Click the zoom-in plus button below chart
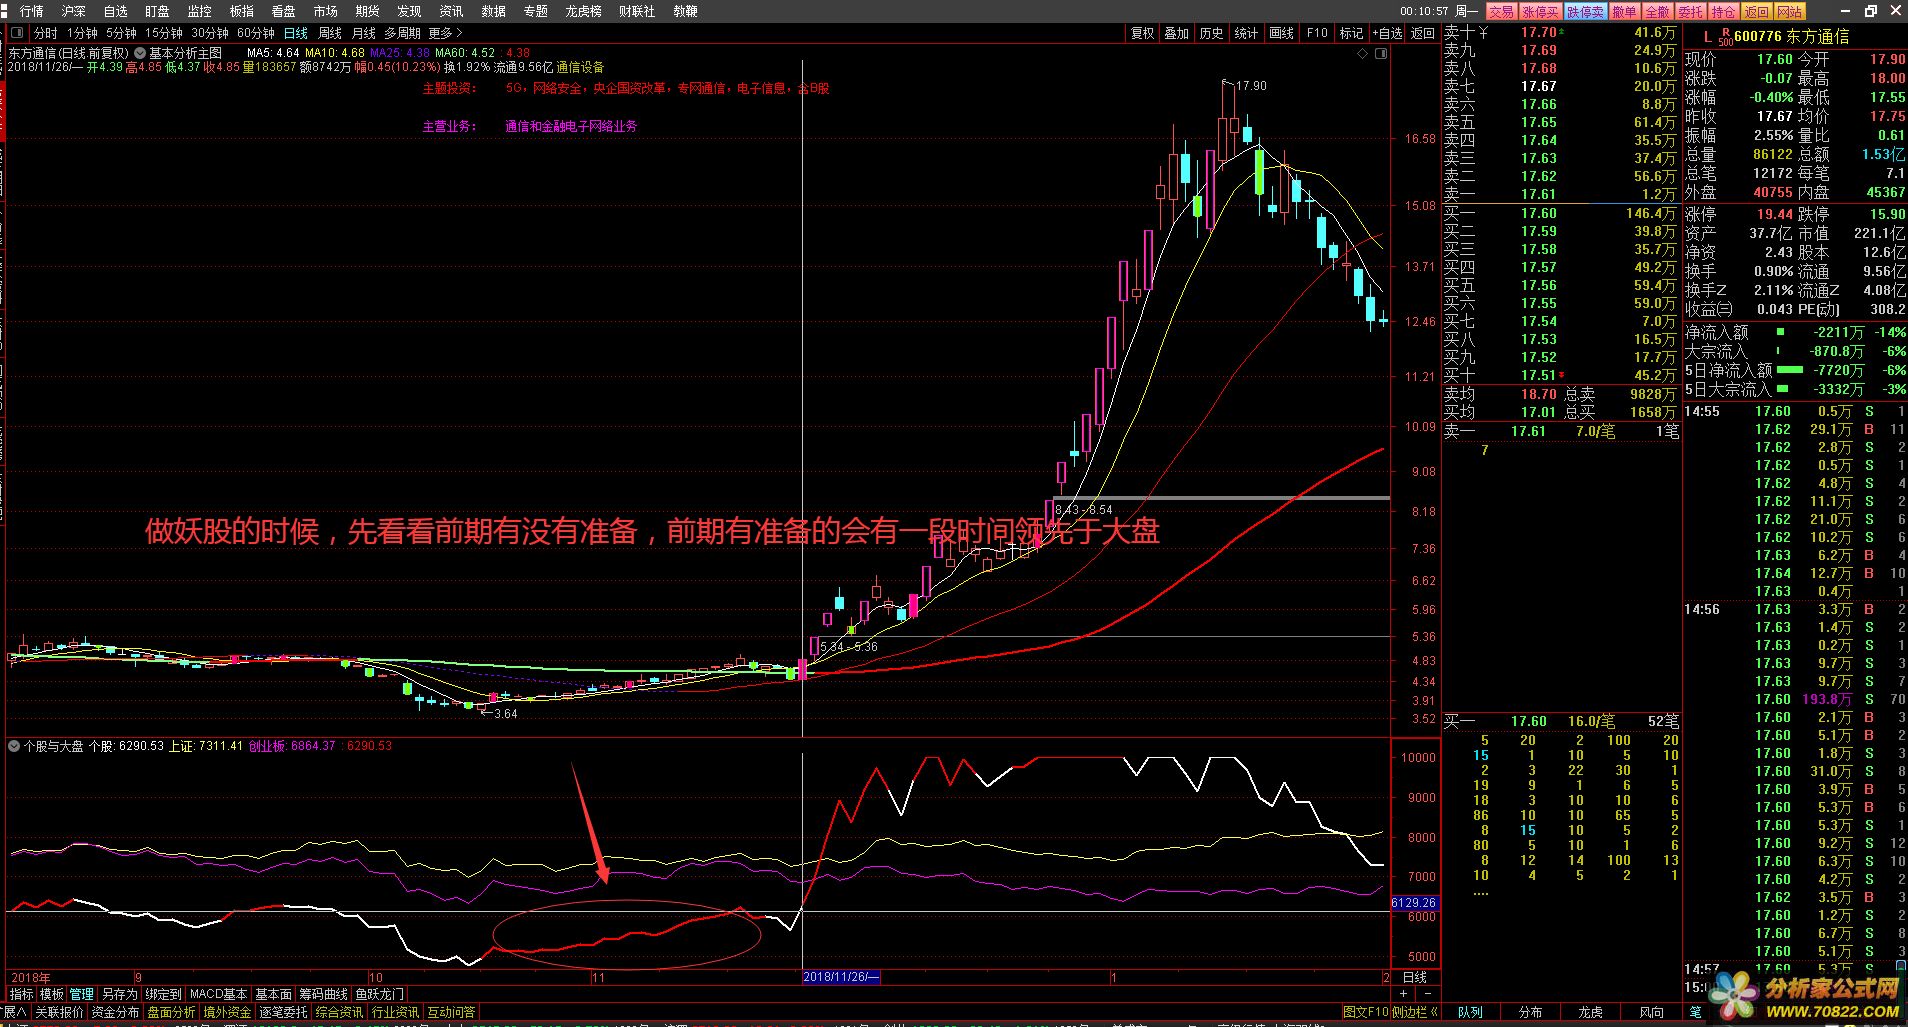The image size is (1908, 1027). coord(1404,994)
